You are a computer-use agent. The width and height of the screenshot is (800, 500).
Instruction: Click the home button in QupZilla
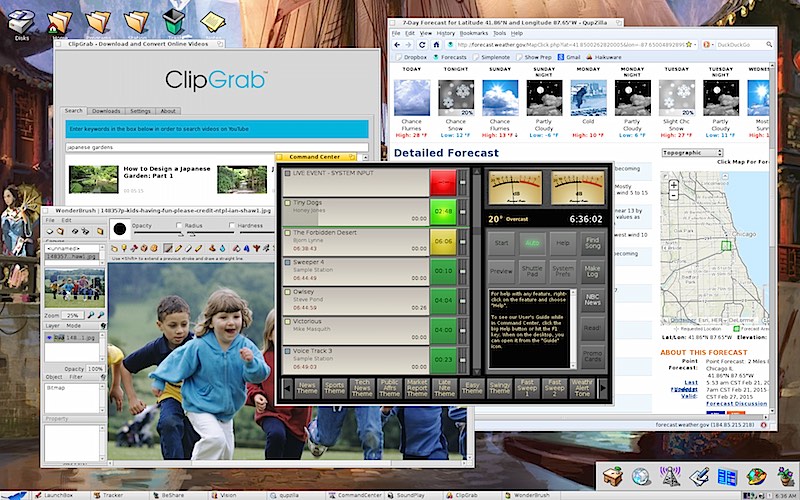(x=436, y=45)
